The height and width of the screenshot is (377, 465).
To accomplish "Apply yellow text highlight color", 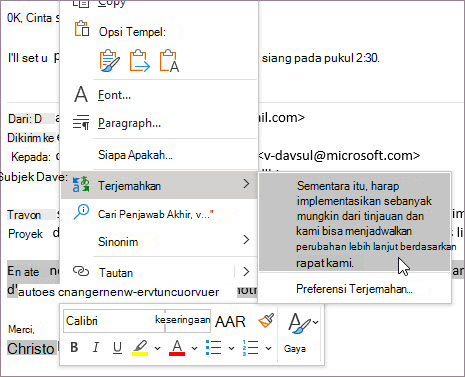I will pos(140,348).
